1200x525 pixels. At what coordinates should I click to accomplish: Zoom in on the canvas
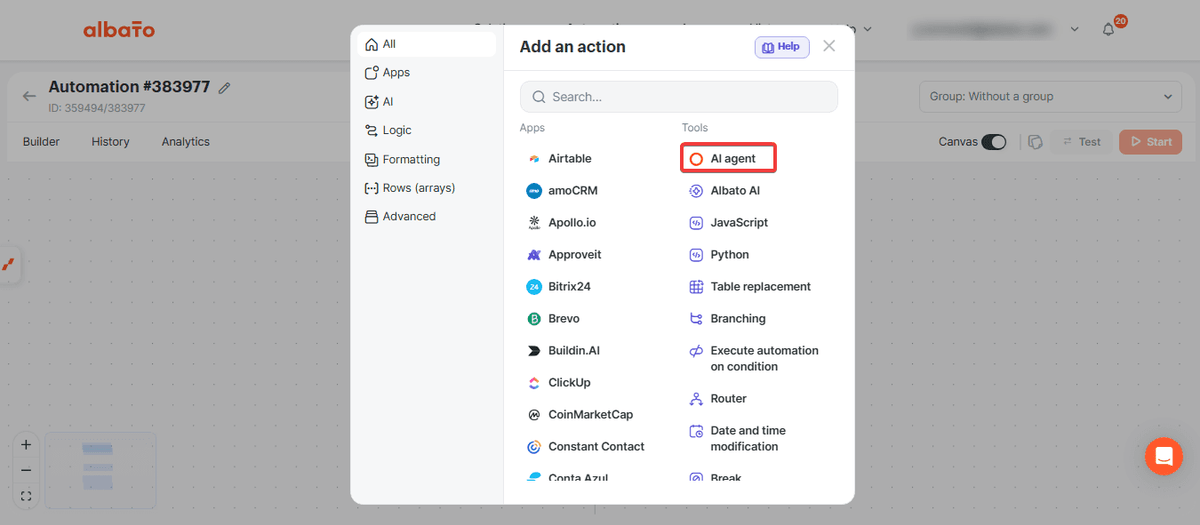tap(26, 445)
